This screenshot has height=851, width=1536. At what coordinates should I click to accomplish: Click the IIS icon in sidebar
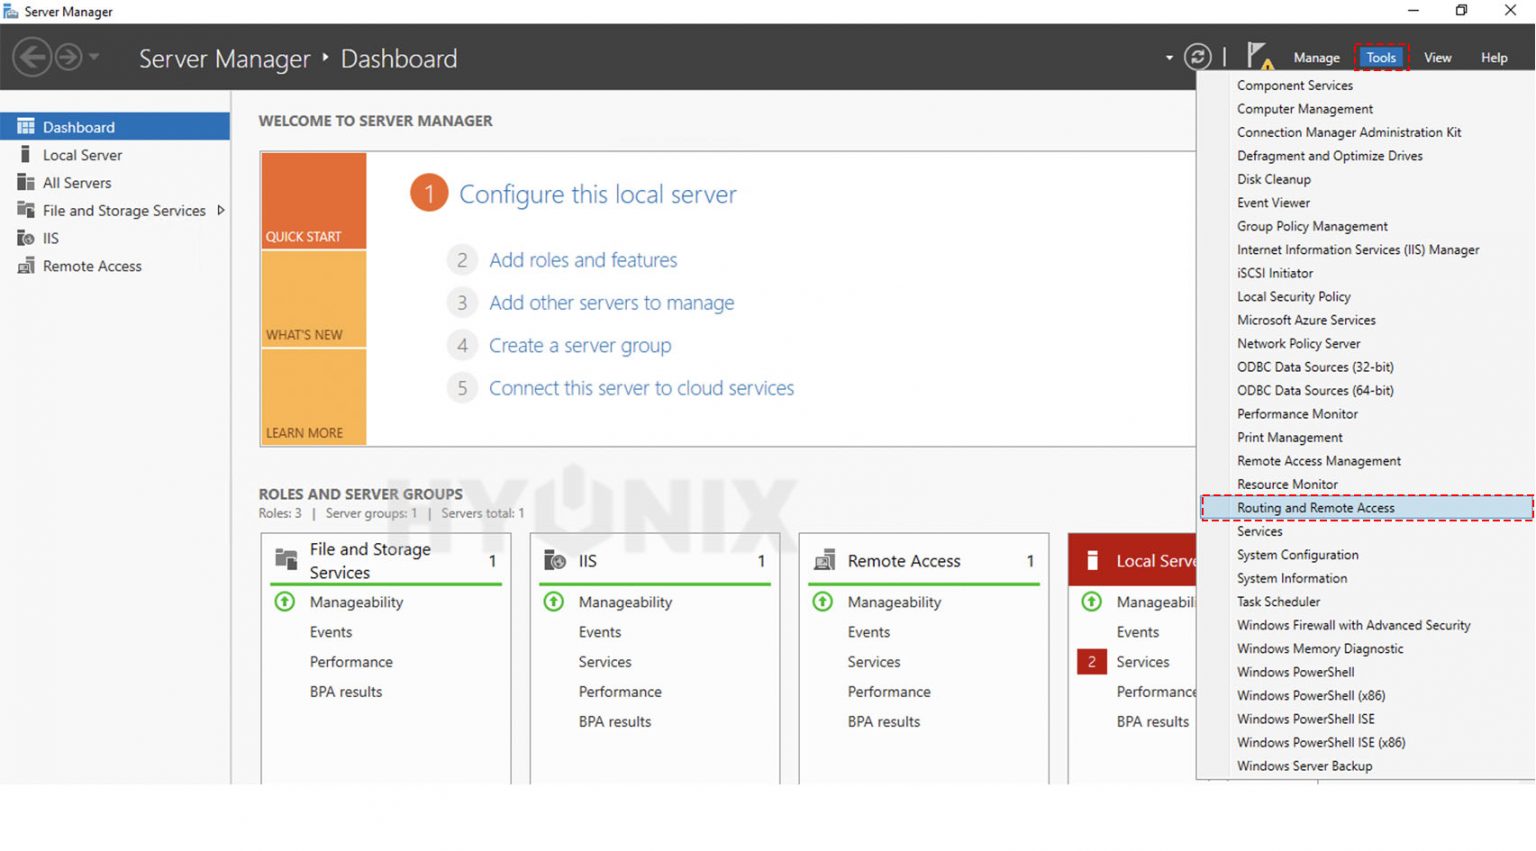(x=26, y=238)
